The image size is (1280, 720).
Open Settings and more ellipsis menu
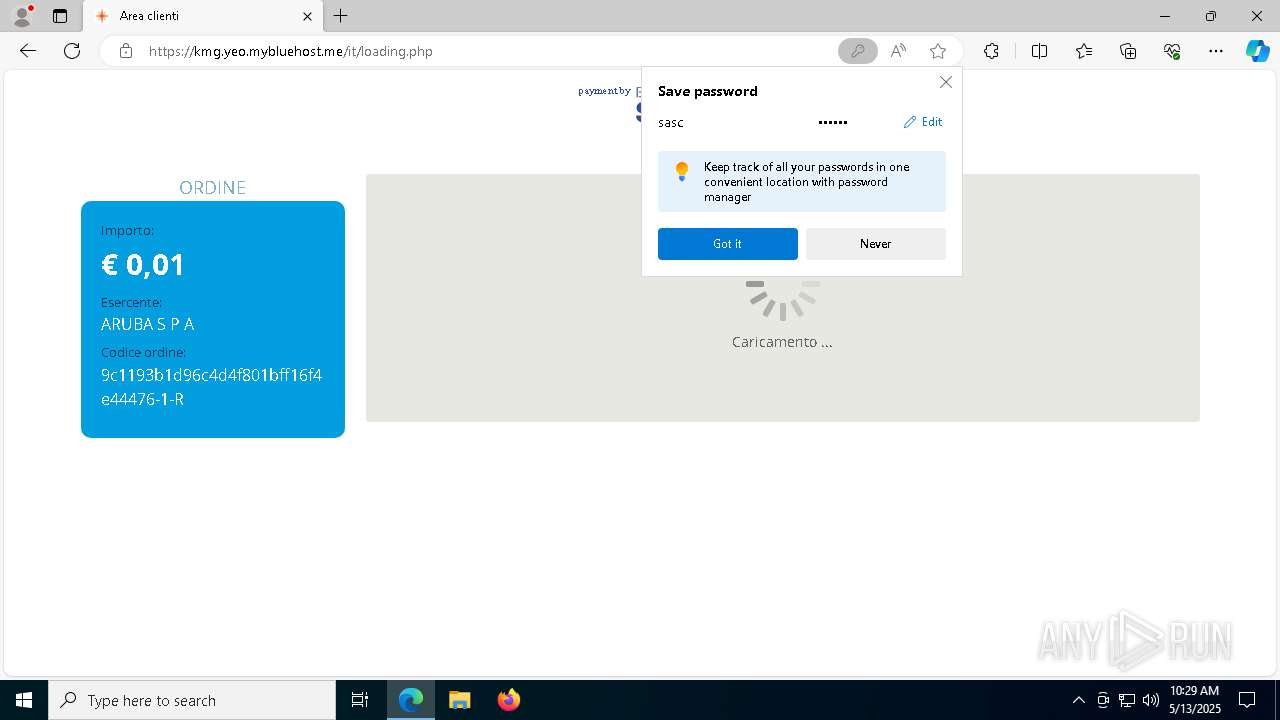[x=1216, y=51]
